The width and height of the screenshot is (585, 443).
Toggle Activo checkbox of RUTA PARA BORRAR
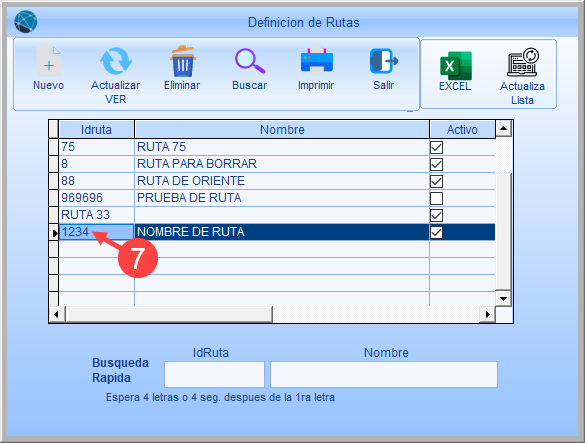pos(436,164)
